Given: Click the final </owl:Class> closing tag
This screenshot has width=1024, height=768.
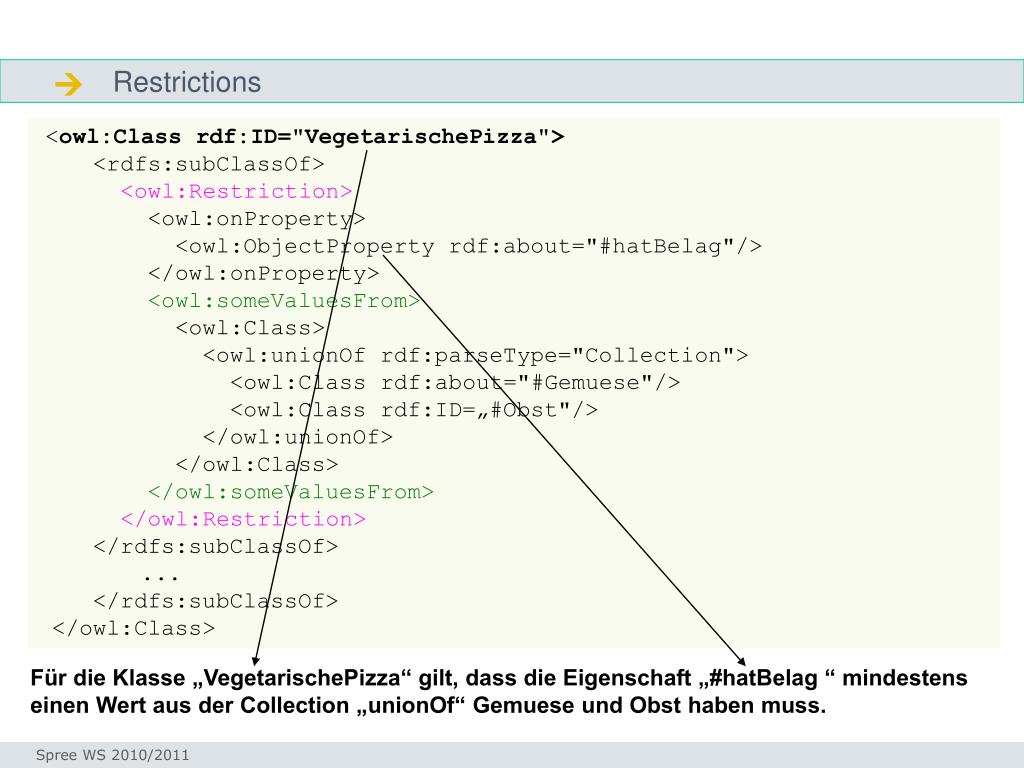Looking at the screenshot, I should click(x=133, y=628).
